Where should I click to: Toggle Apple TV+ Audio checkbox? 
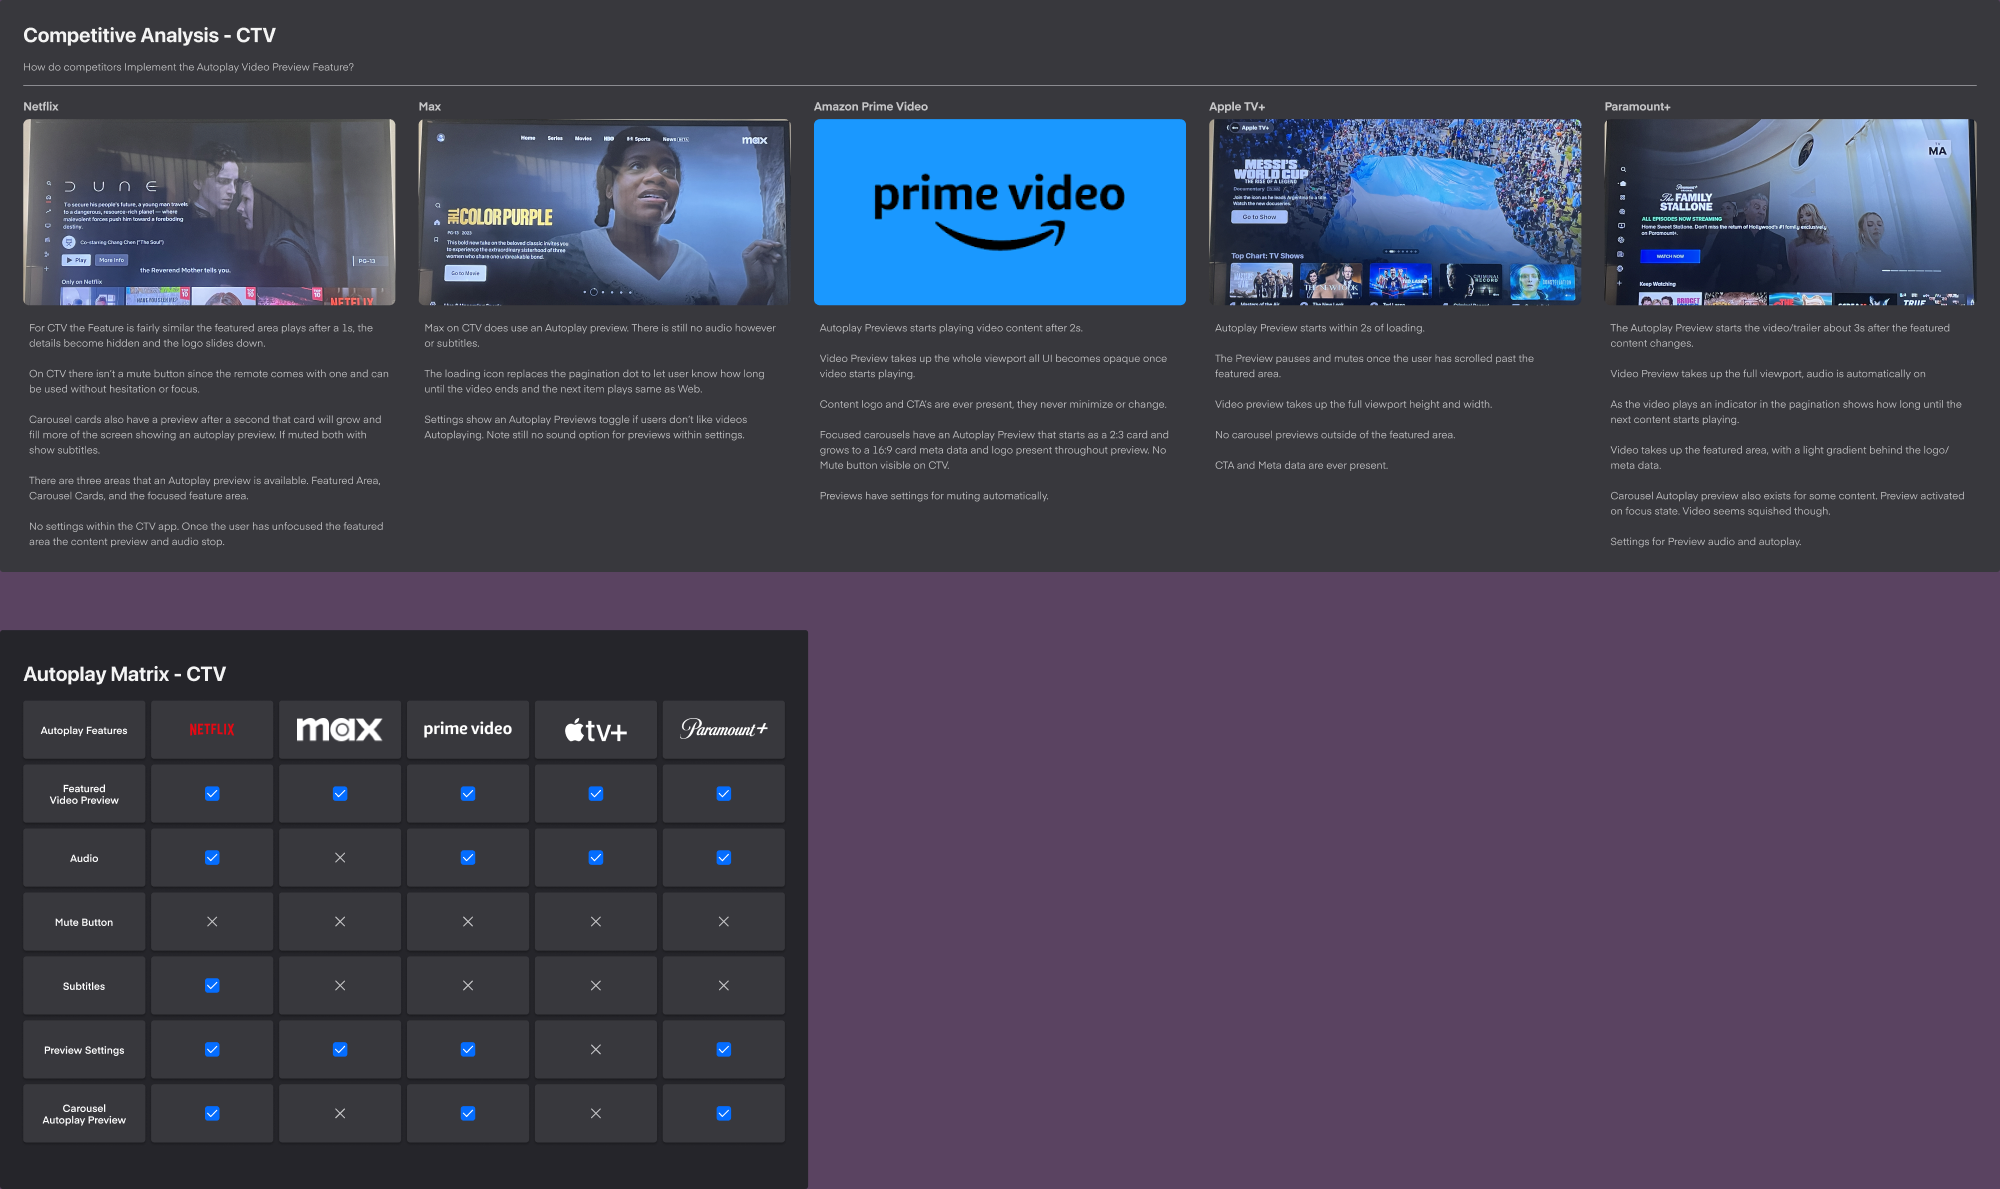[596, 858]
